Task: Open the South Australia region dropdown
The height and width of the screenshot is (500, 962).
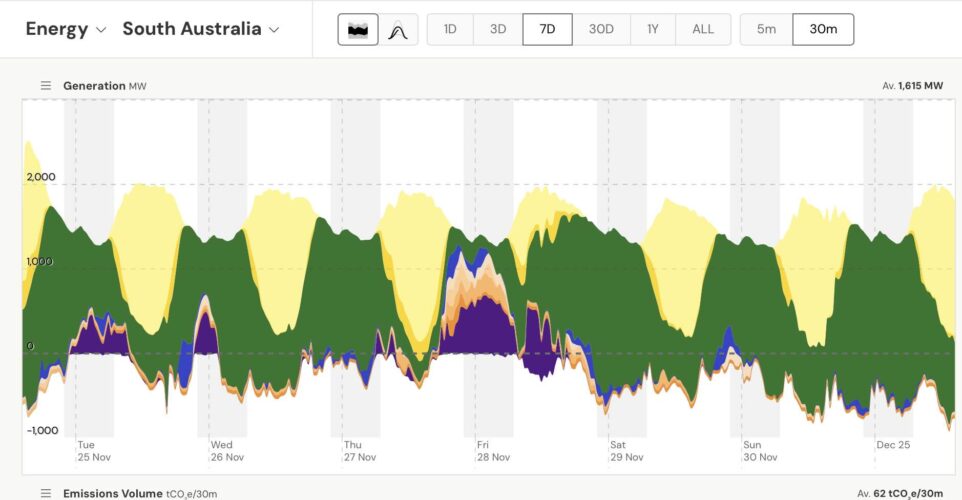Action: tap(200, 29)
